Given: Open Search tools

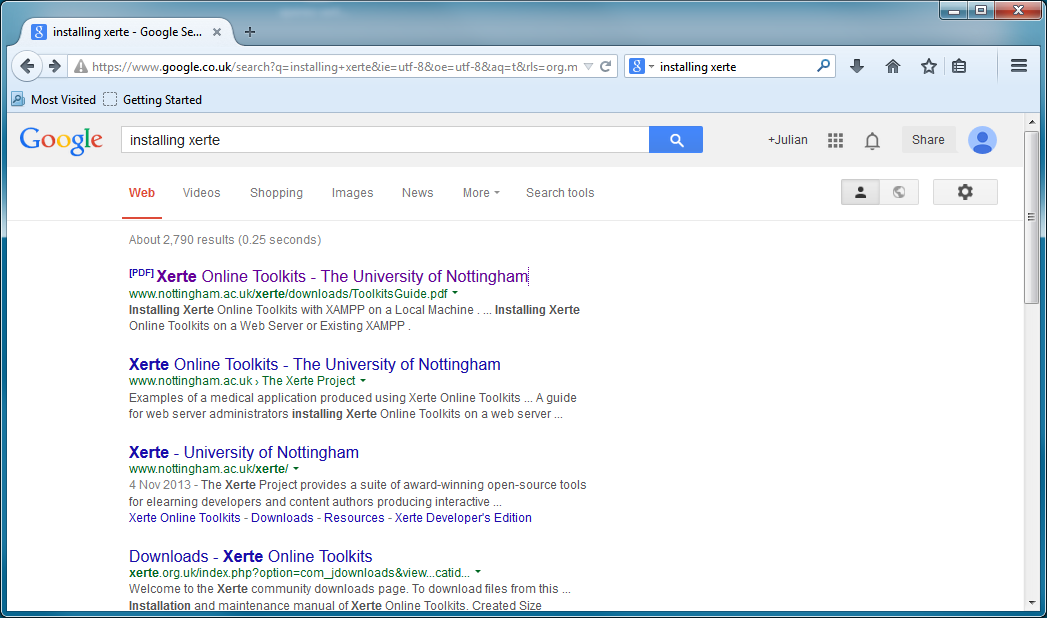Looking at the screenshot, I should [560, 193].
